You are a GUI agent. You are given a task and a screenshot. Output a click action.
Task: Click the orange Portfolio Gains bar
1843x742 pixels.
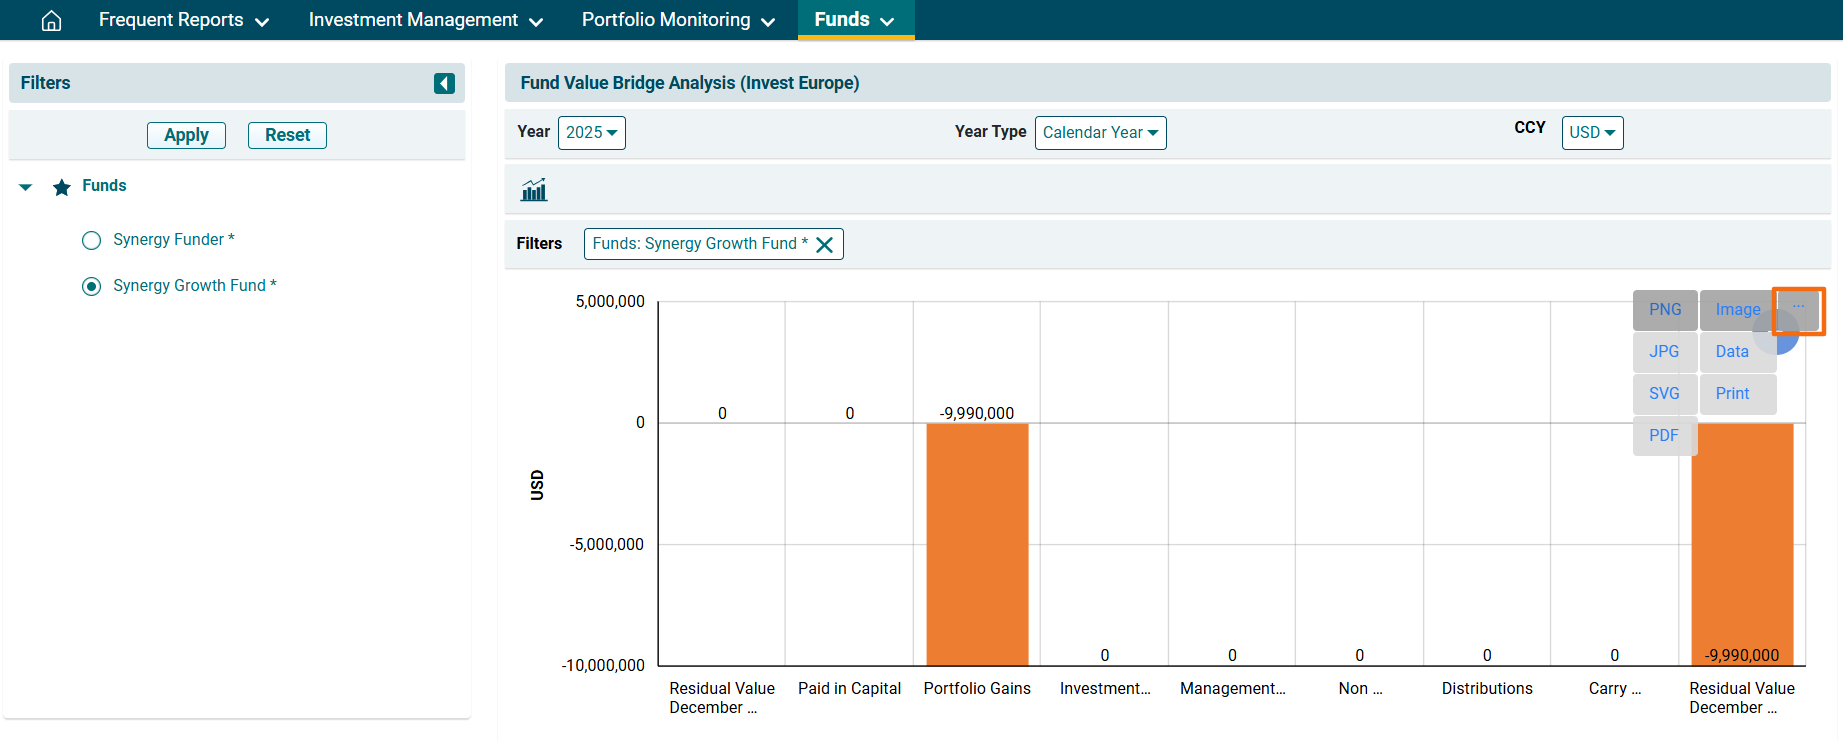(x=976, y=544)
